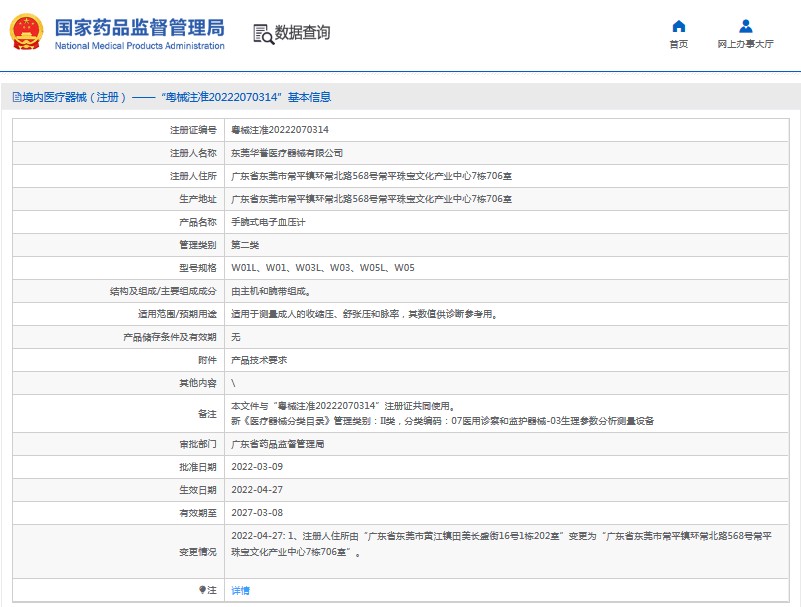Click the model spec W01L、W01 cell

[x=322, y=268]
